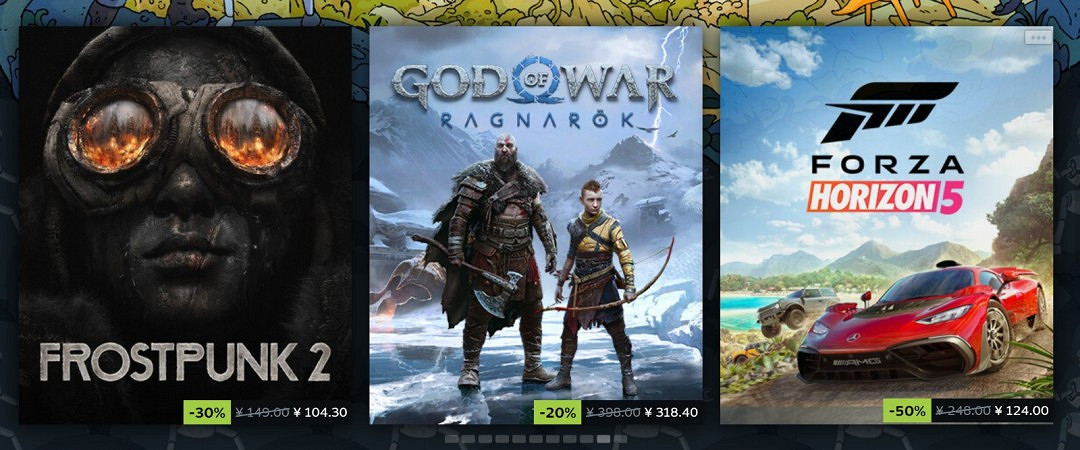Open the three-dot options on Forza Horizon 5
1080x450 pixels.
pos(1038,37)
